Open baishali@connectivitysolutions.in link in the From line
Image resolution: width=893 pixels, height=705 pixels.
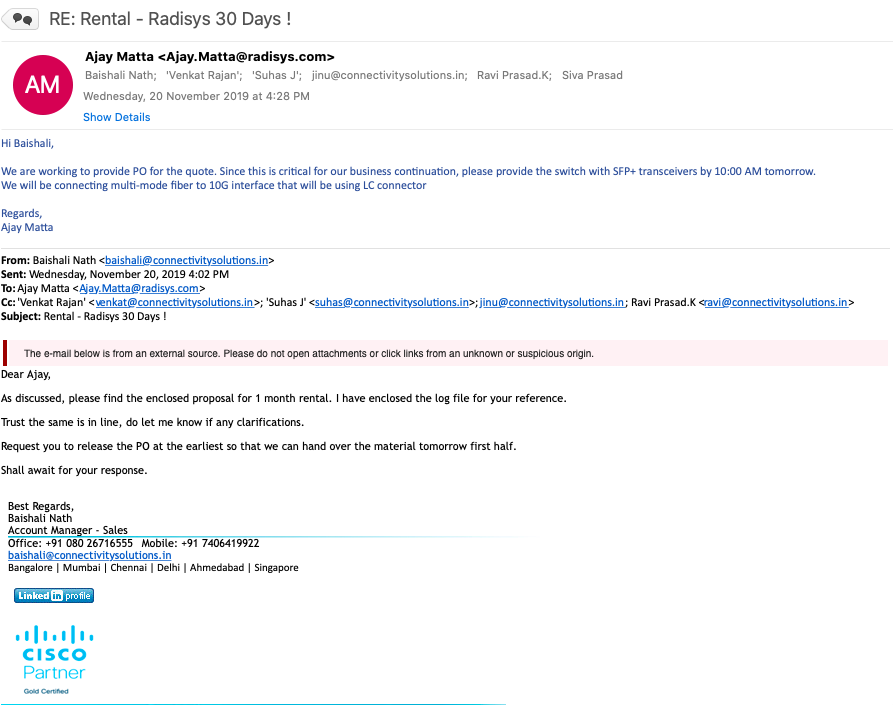(x=186, y=260)
